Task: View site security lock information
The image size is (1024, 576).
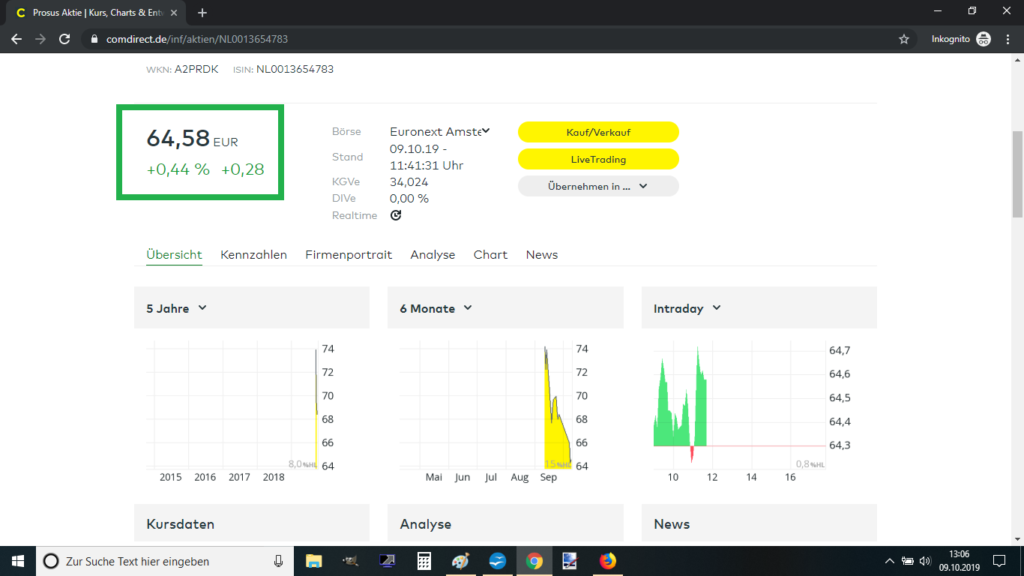Action: (94, 39)
